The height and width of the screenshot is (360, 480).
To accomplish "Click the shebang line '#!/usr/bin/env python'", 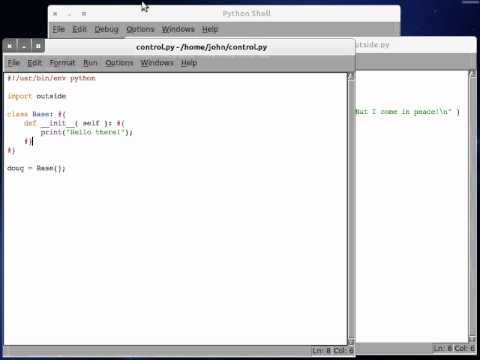I will (x=52, y=78).
